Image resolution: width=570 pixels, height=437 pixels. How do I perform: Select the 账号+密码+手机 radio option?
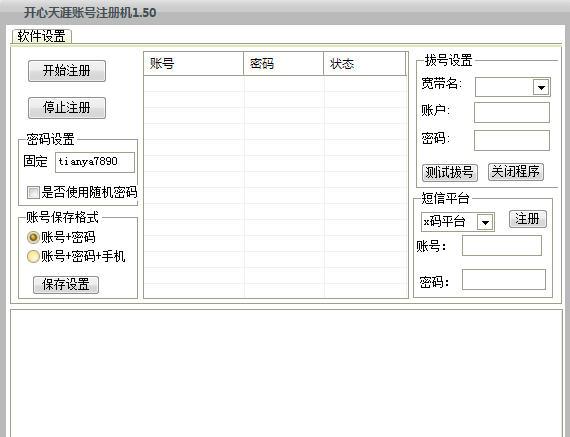tap(33, 256)
